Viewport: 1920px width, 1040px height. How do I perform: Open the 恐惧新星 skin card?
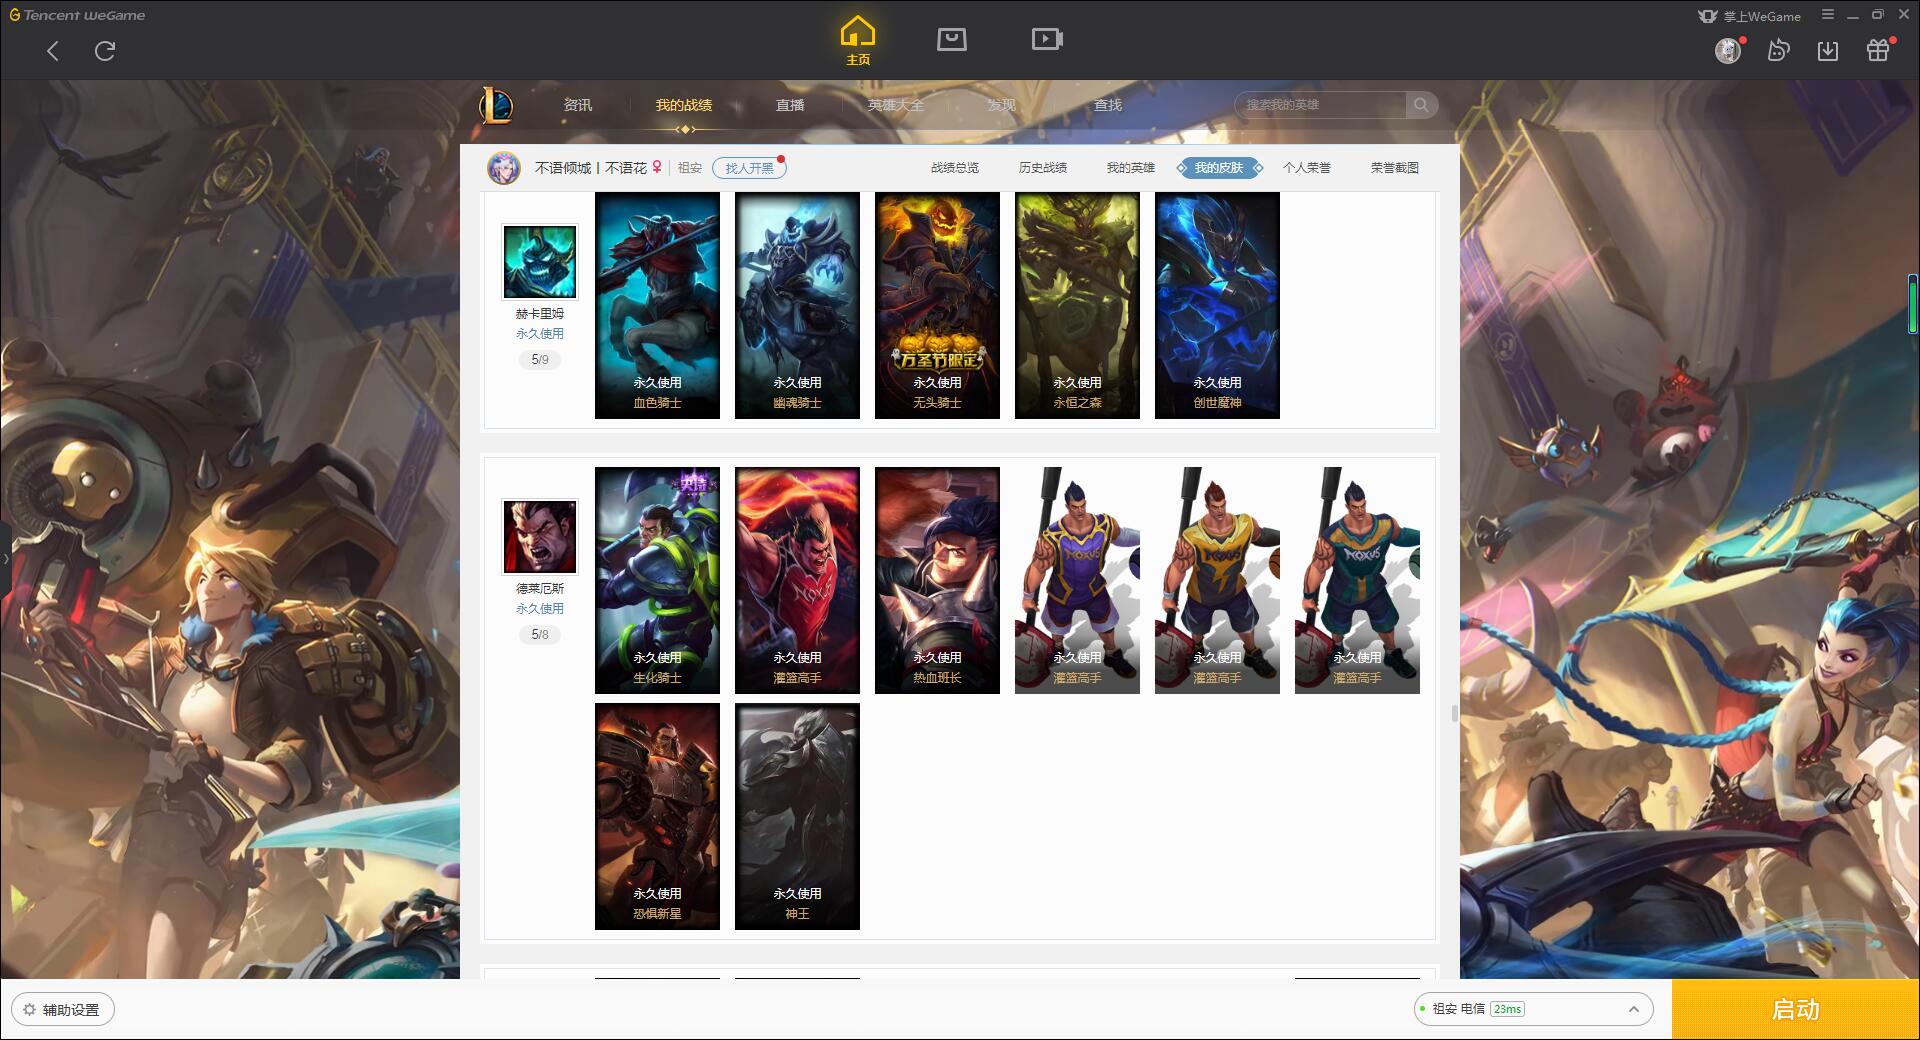click(x=657, y=816)
